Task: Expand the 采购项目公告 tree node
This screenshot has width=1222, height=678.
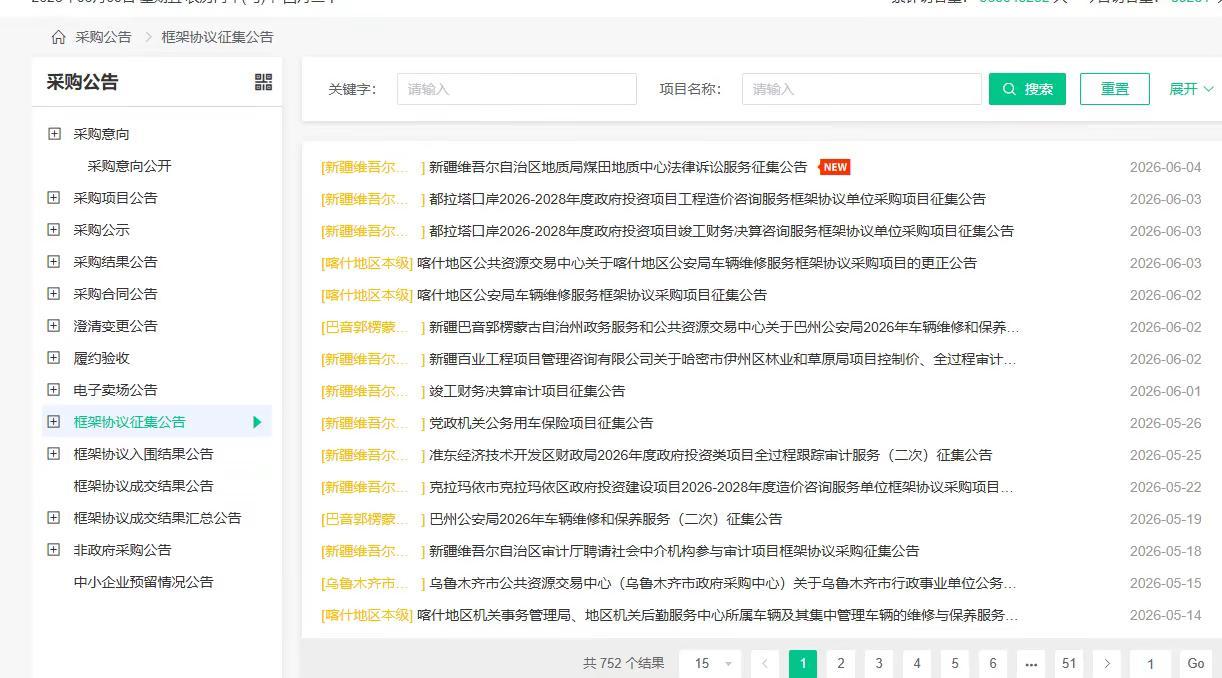Action: coord(54,198)
